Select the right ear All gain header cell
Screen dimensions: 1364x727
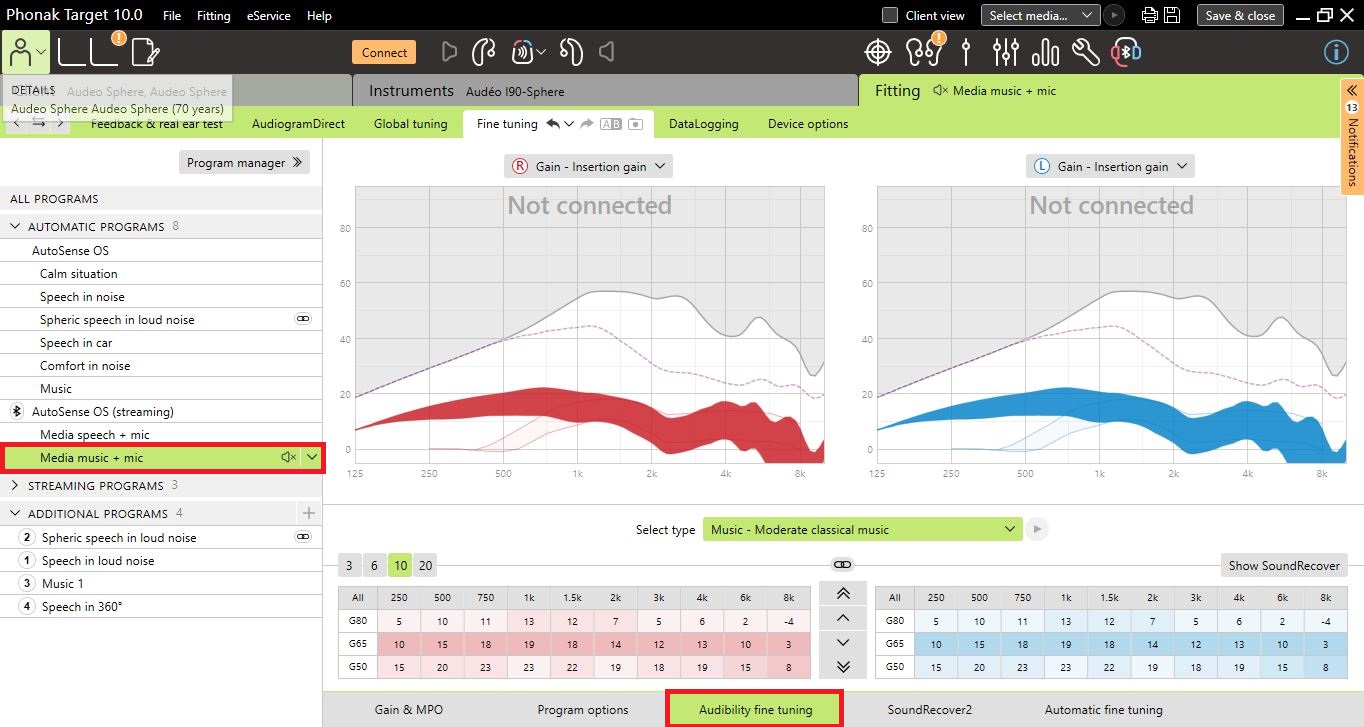pyautogui.click(x=357, y=598)
